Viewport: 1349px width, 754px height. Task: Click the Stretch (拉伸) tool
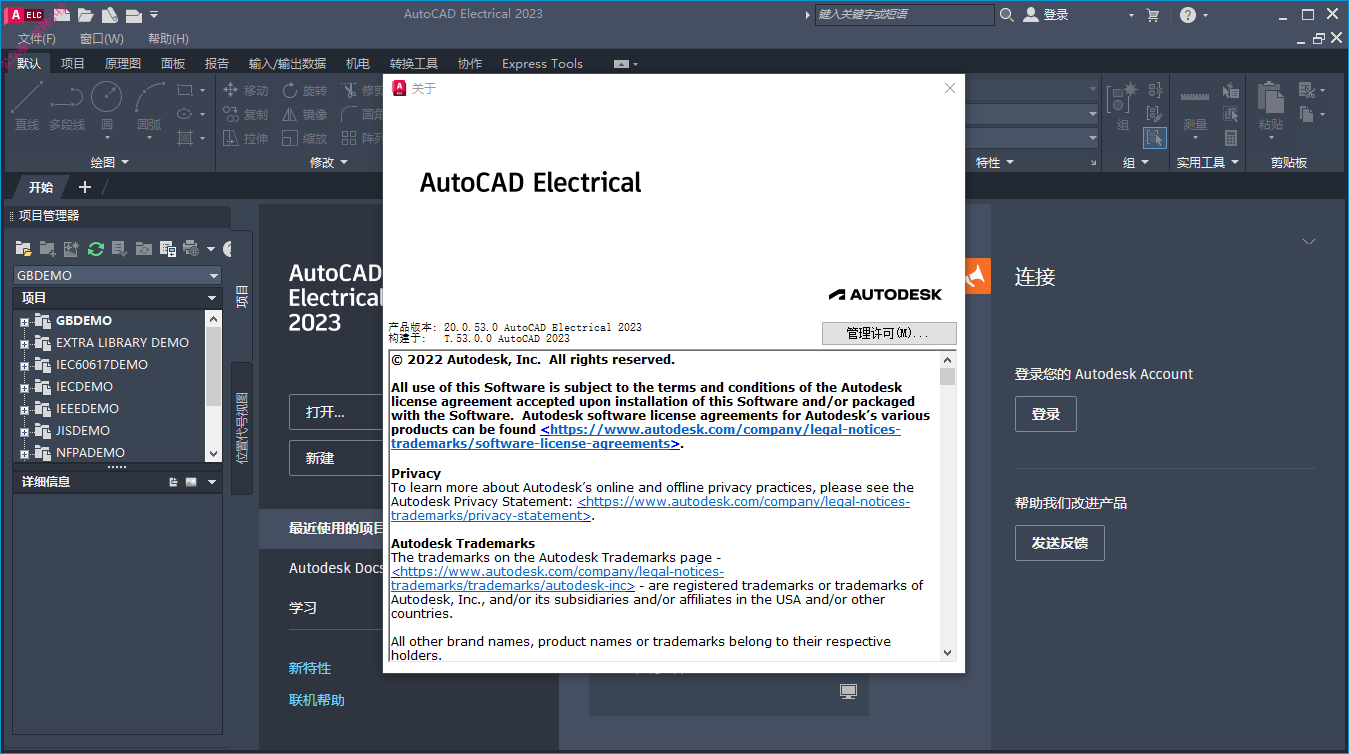tap(245, 138)
